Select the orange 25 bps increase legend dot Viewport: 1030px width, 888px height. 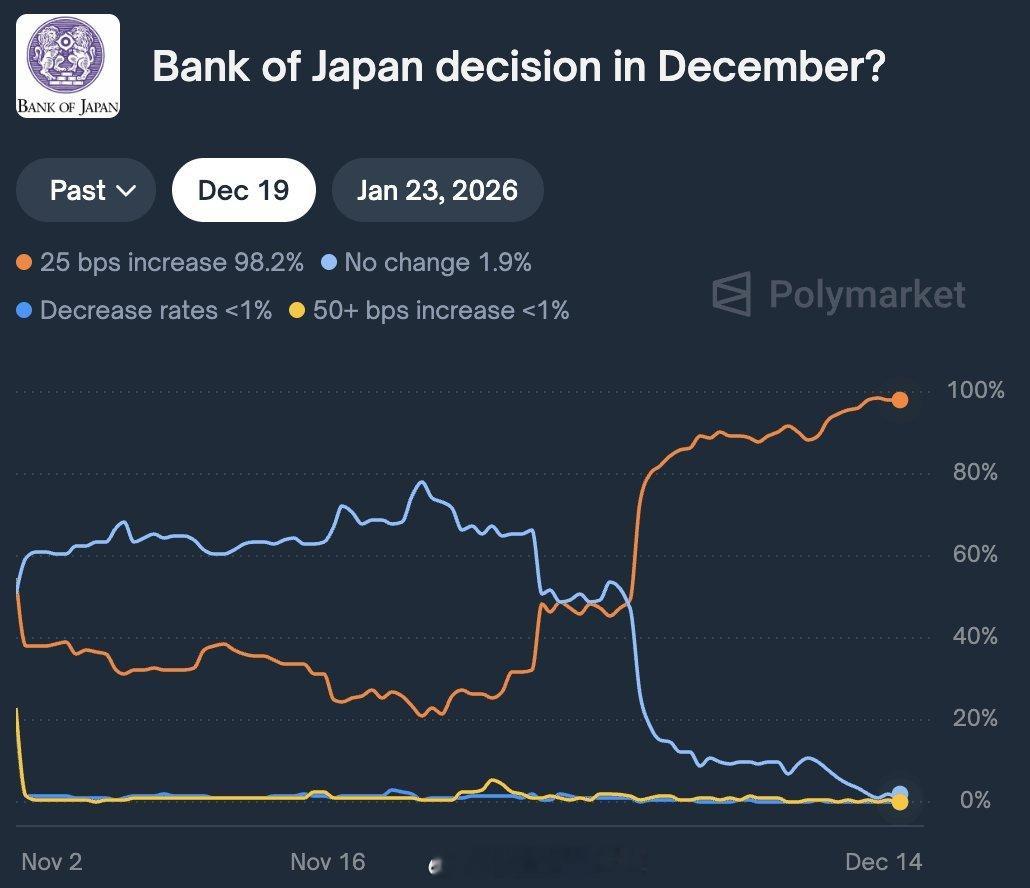pyautogui.click(x=27, y=262)
